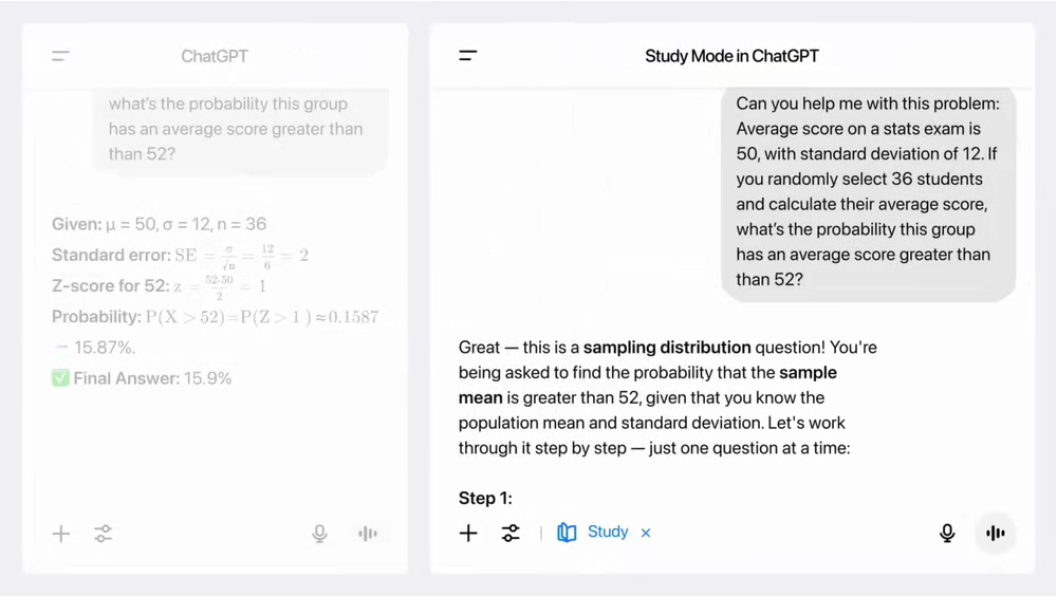Click the faded user question bubble at left
Image resolution: width=1056 pixels, height=602 pixels.
pyautogui.click(x=241, y=129)
